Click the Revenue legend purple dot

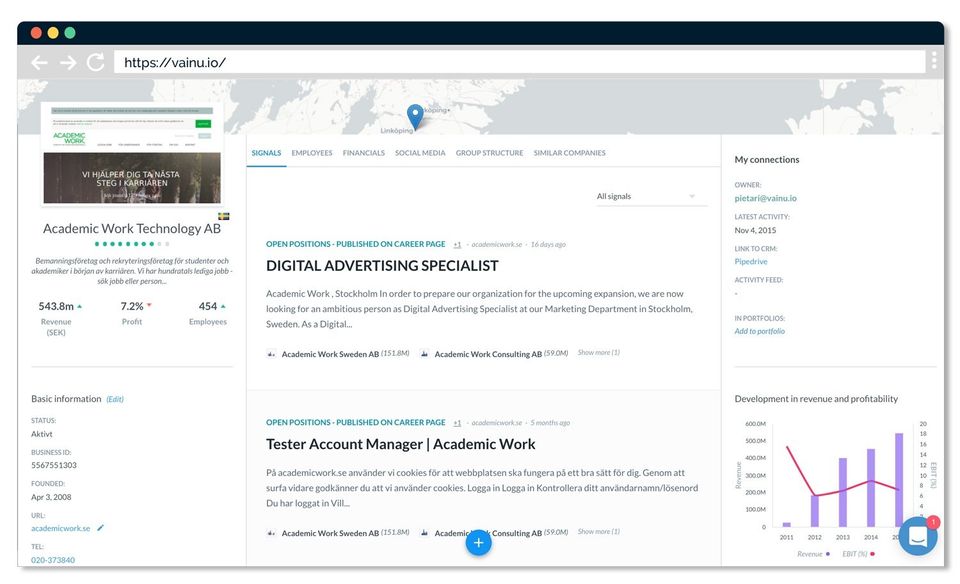tap(828, 554)
